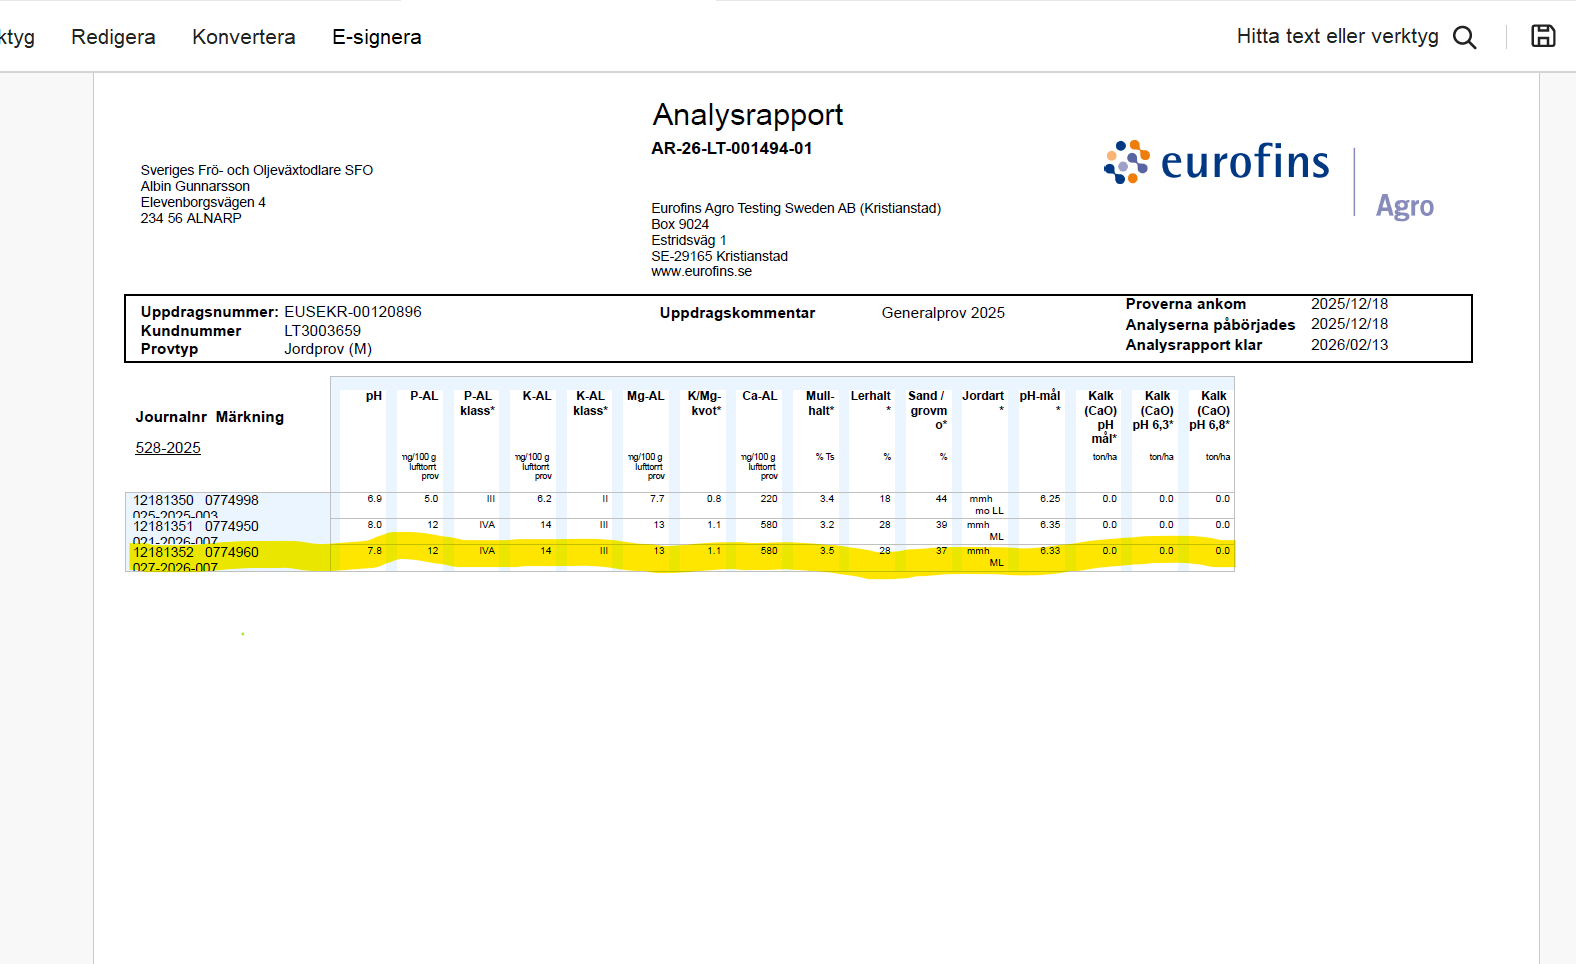Click the Analysrapport klar date 2026/02/13
This screenshot has height=964, width=1576.
pos(1349,345)
